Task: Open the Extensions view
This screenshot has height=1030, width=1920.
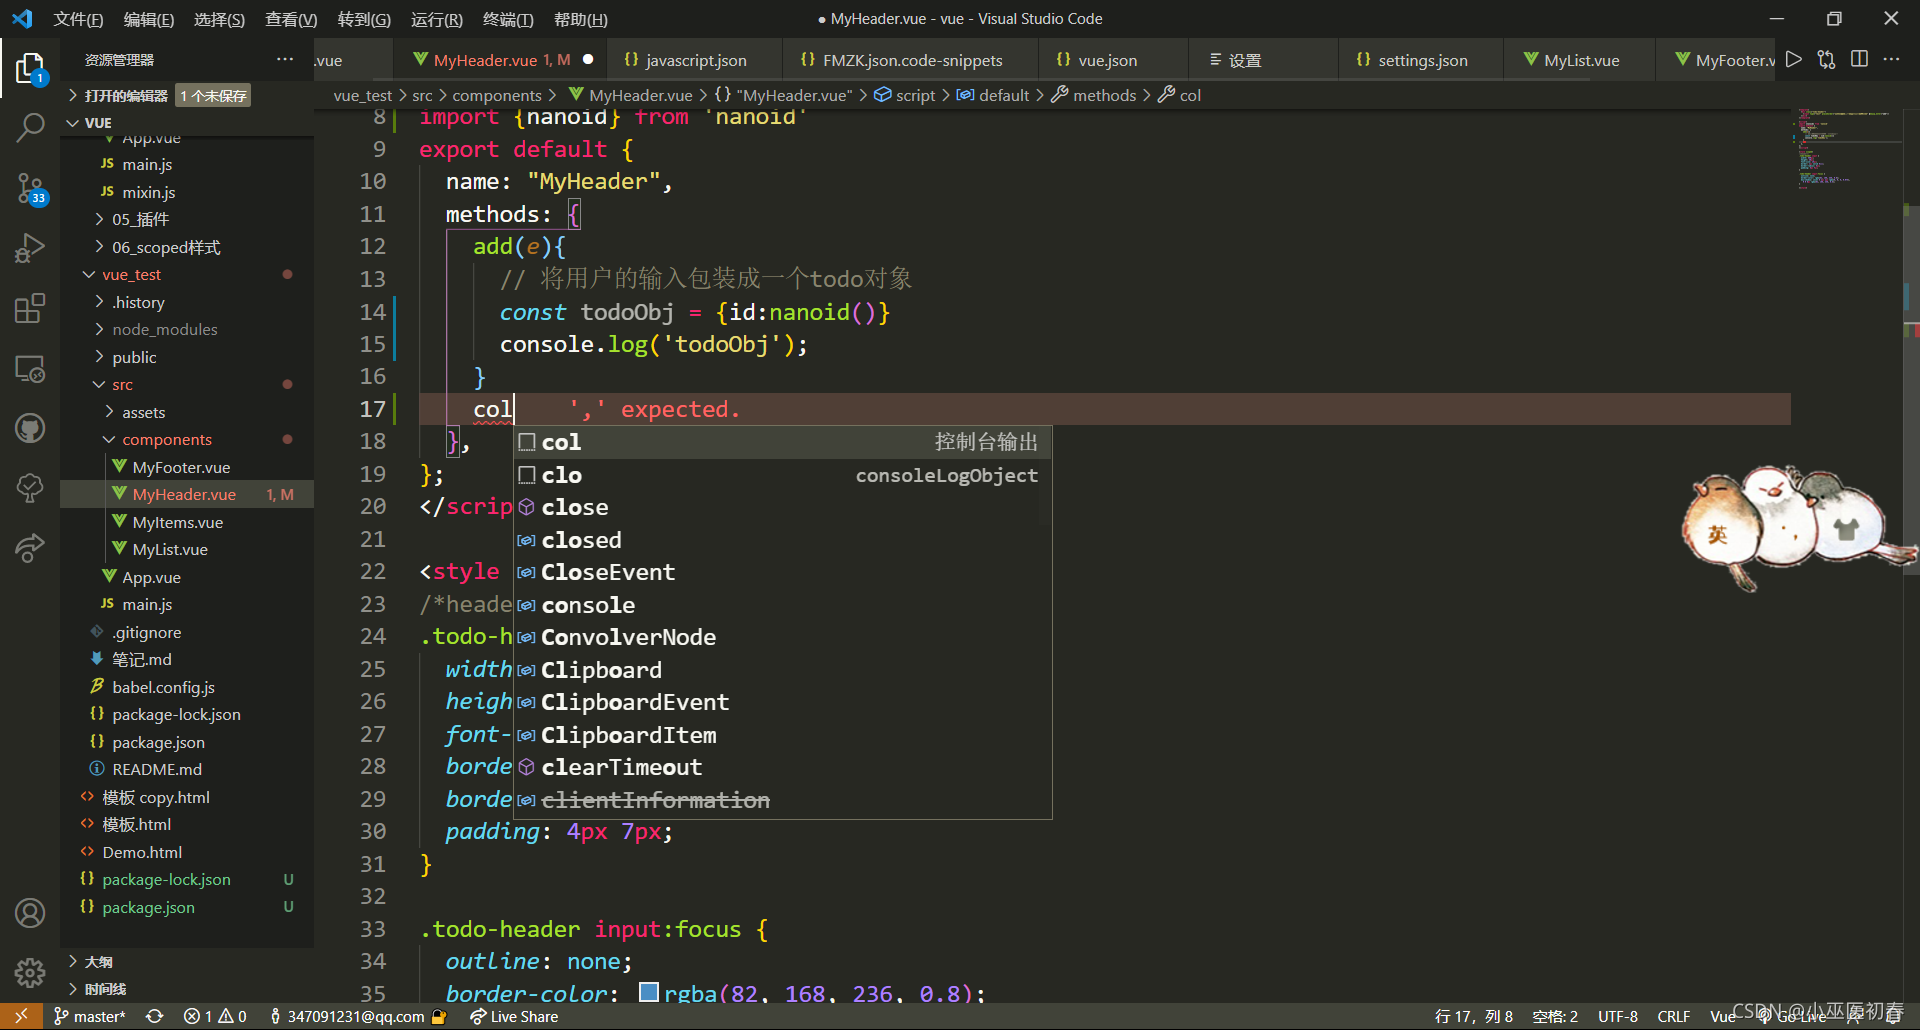Action: click(30, 308)
